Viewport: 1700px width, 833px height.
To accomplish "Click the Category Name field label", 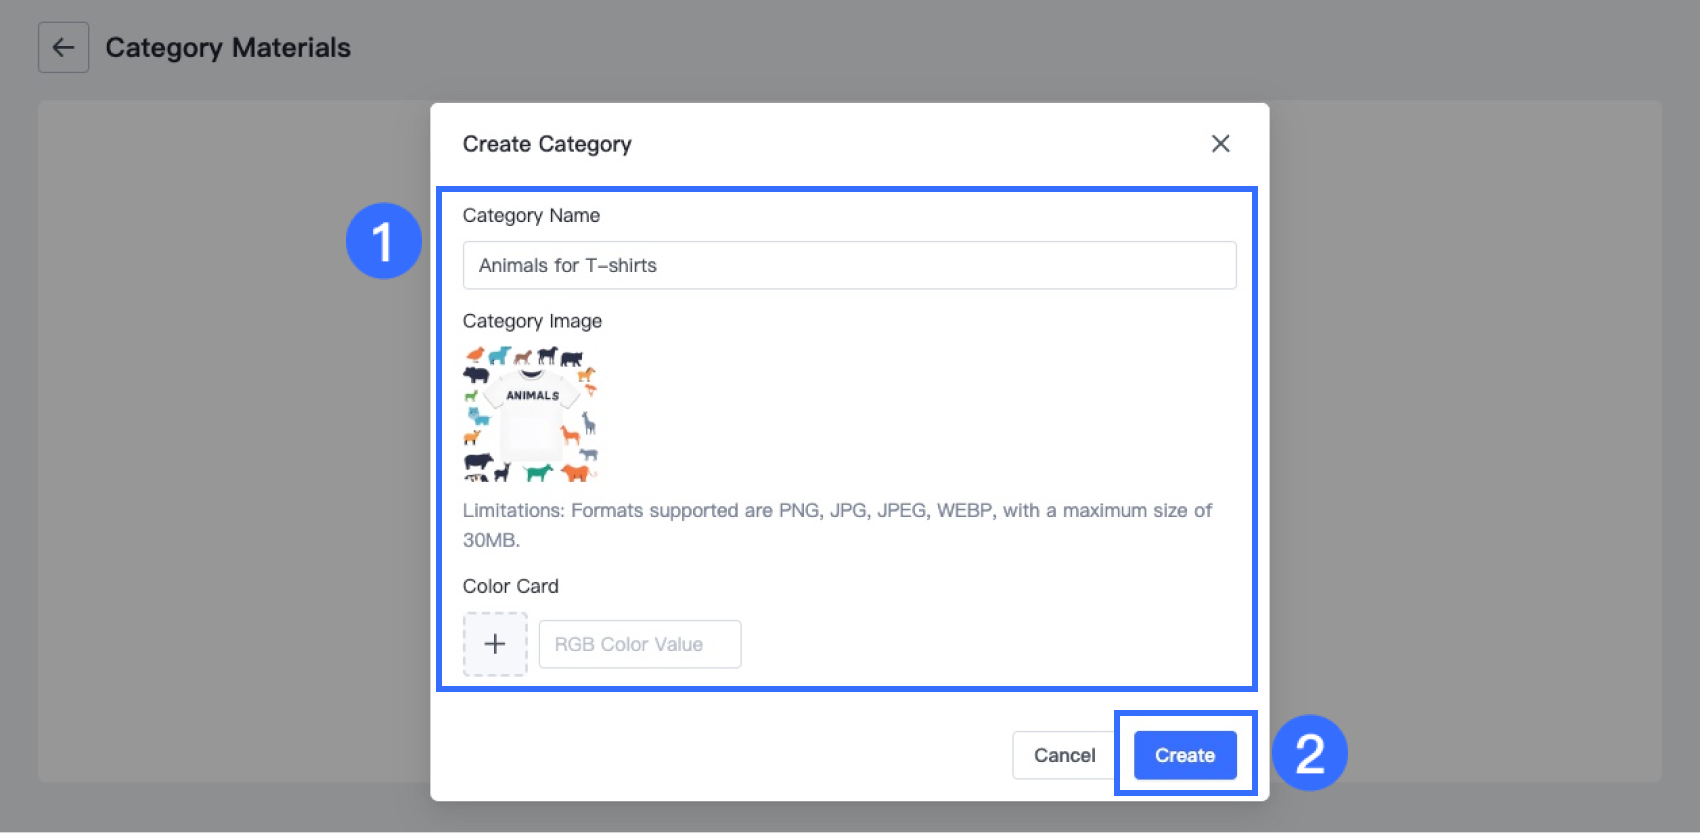I will pyautogui.click(x=531, y=215).
